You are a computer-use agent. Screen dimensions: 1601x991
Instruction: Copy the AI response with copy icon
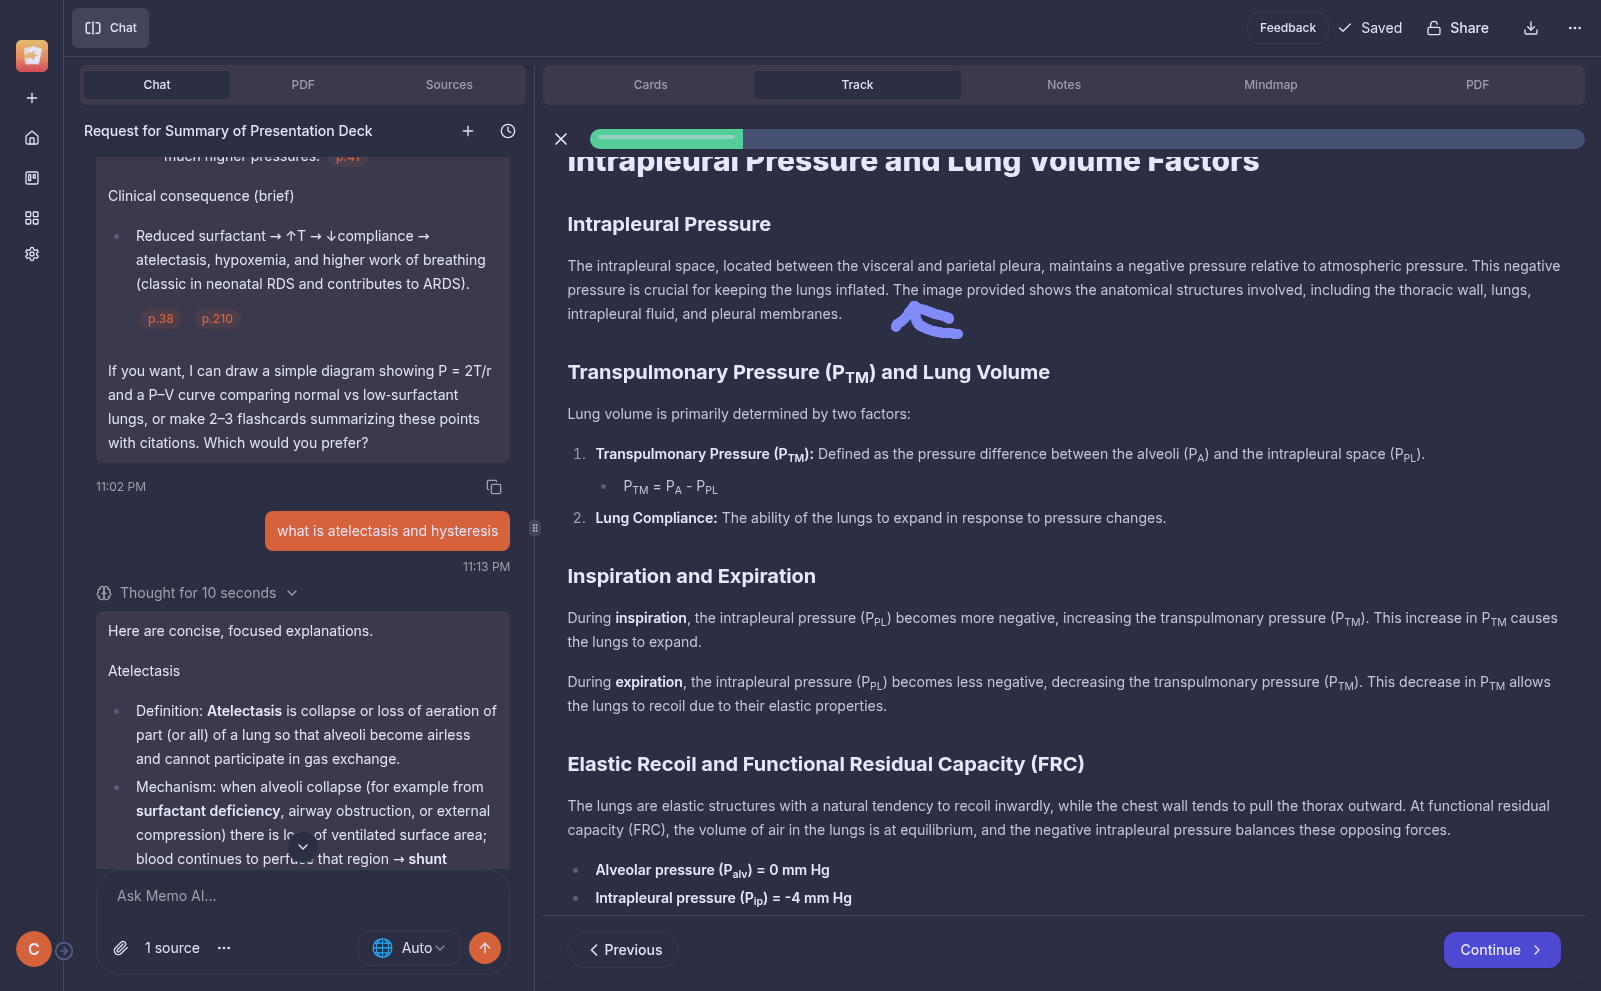[x=494, y=487]
